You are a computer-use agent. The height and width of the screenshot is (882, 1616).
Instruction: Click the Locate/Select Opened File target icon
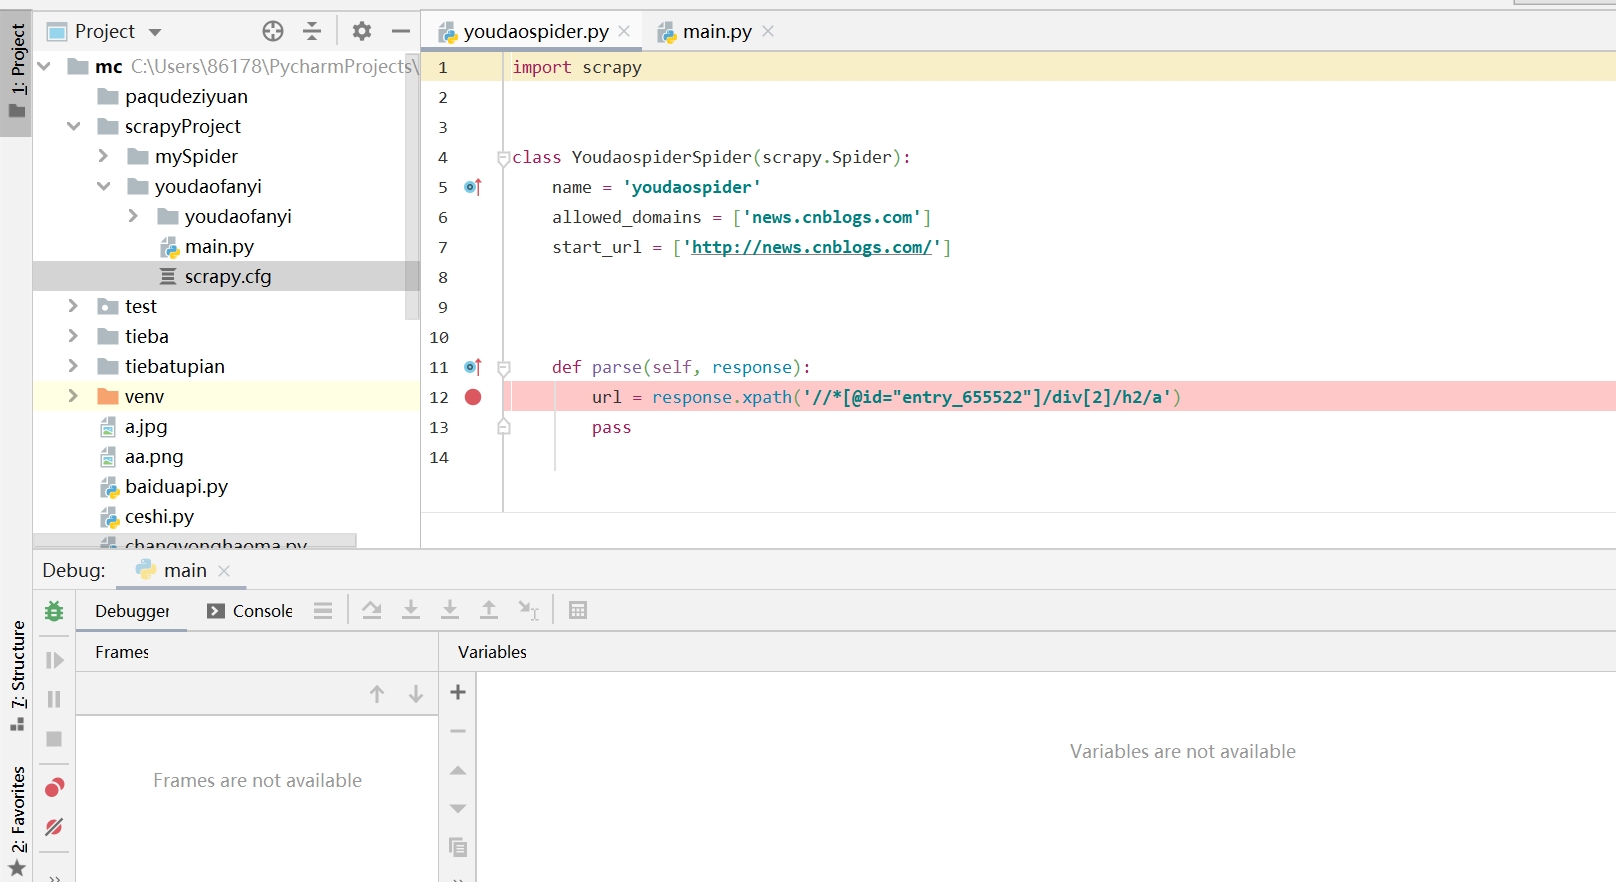point(273,31)
